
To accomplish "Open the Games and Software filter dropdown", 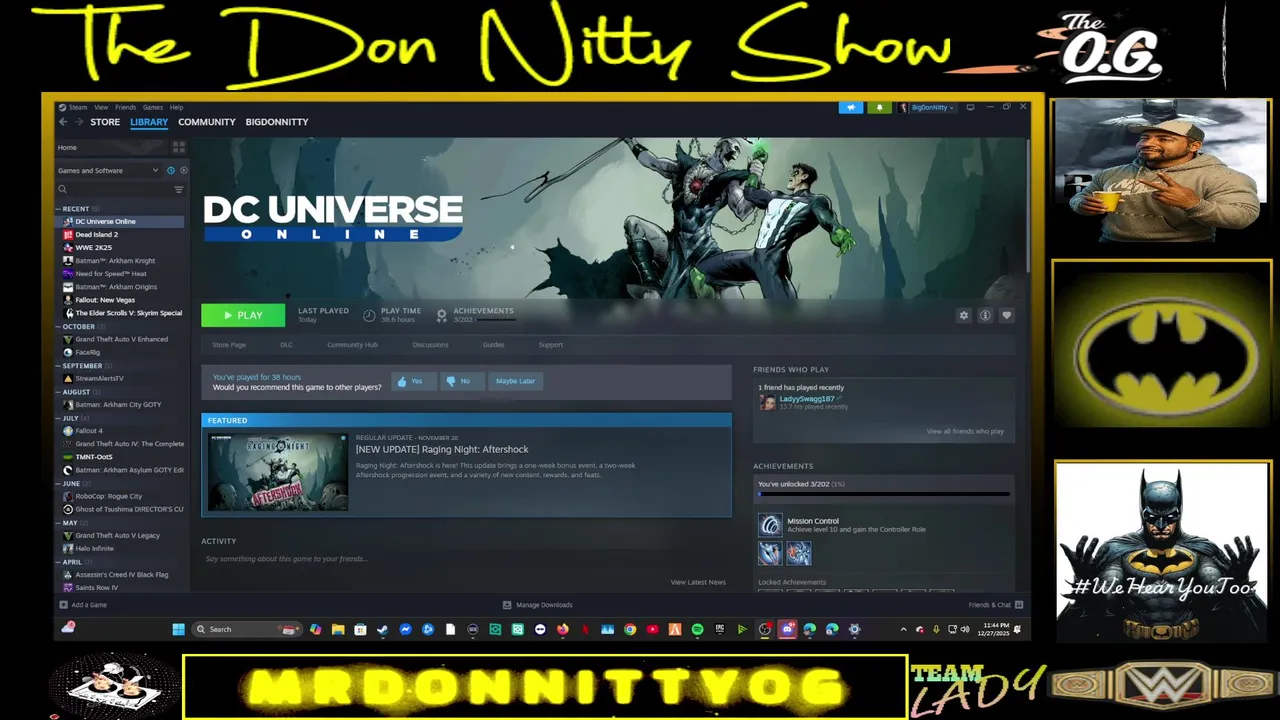I will [x=108, y=171].
